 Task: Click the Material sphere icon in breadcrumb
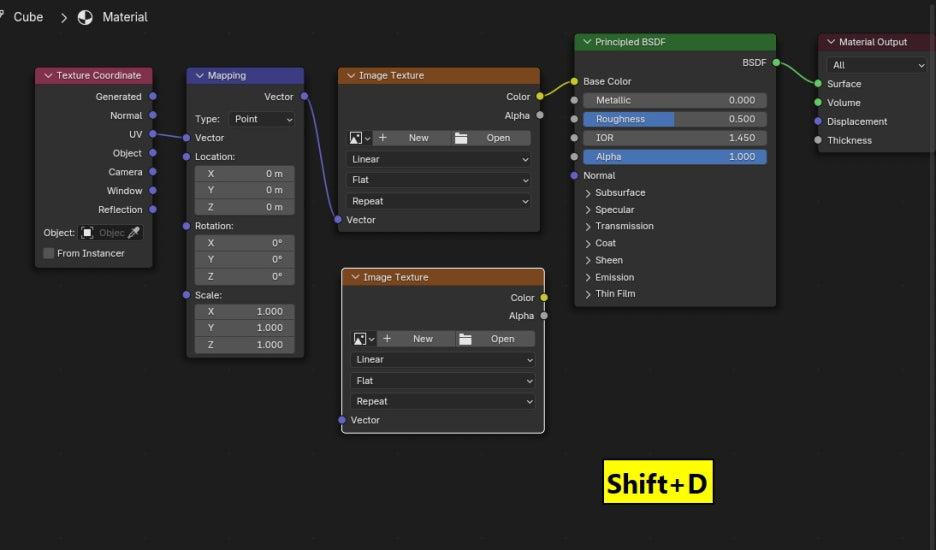pos(85,17)
